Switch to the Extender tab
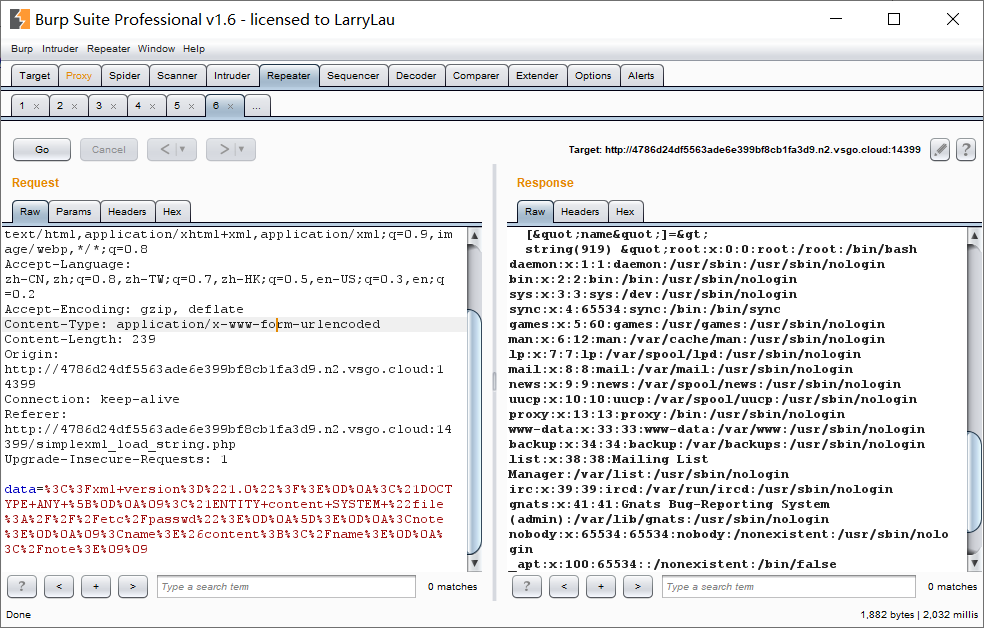This screenshot has width=984, height=628. 537,75
